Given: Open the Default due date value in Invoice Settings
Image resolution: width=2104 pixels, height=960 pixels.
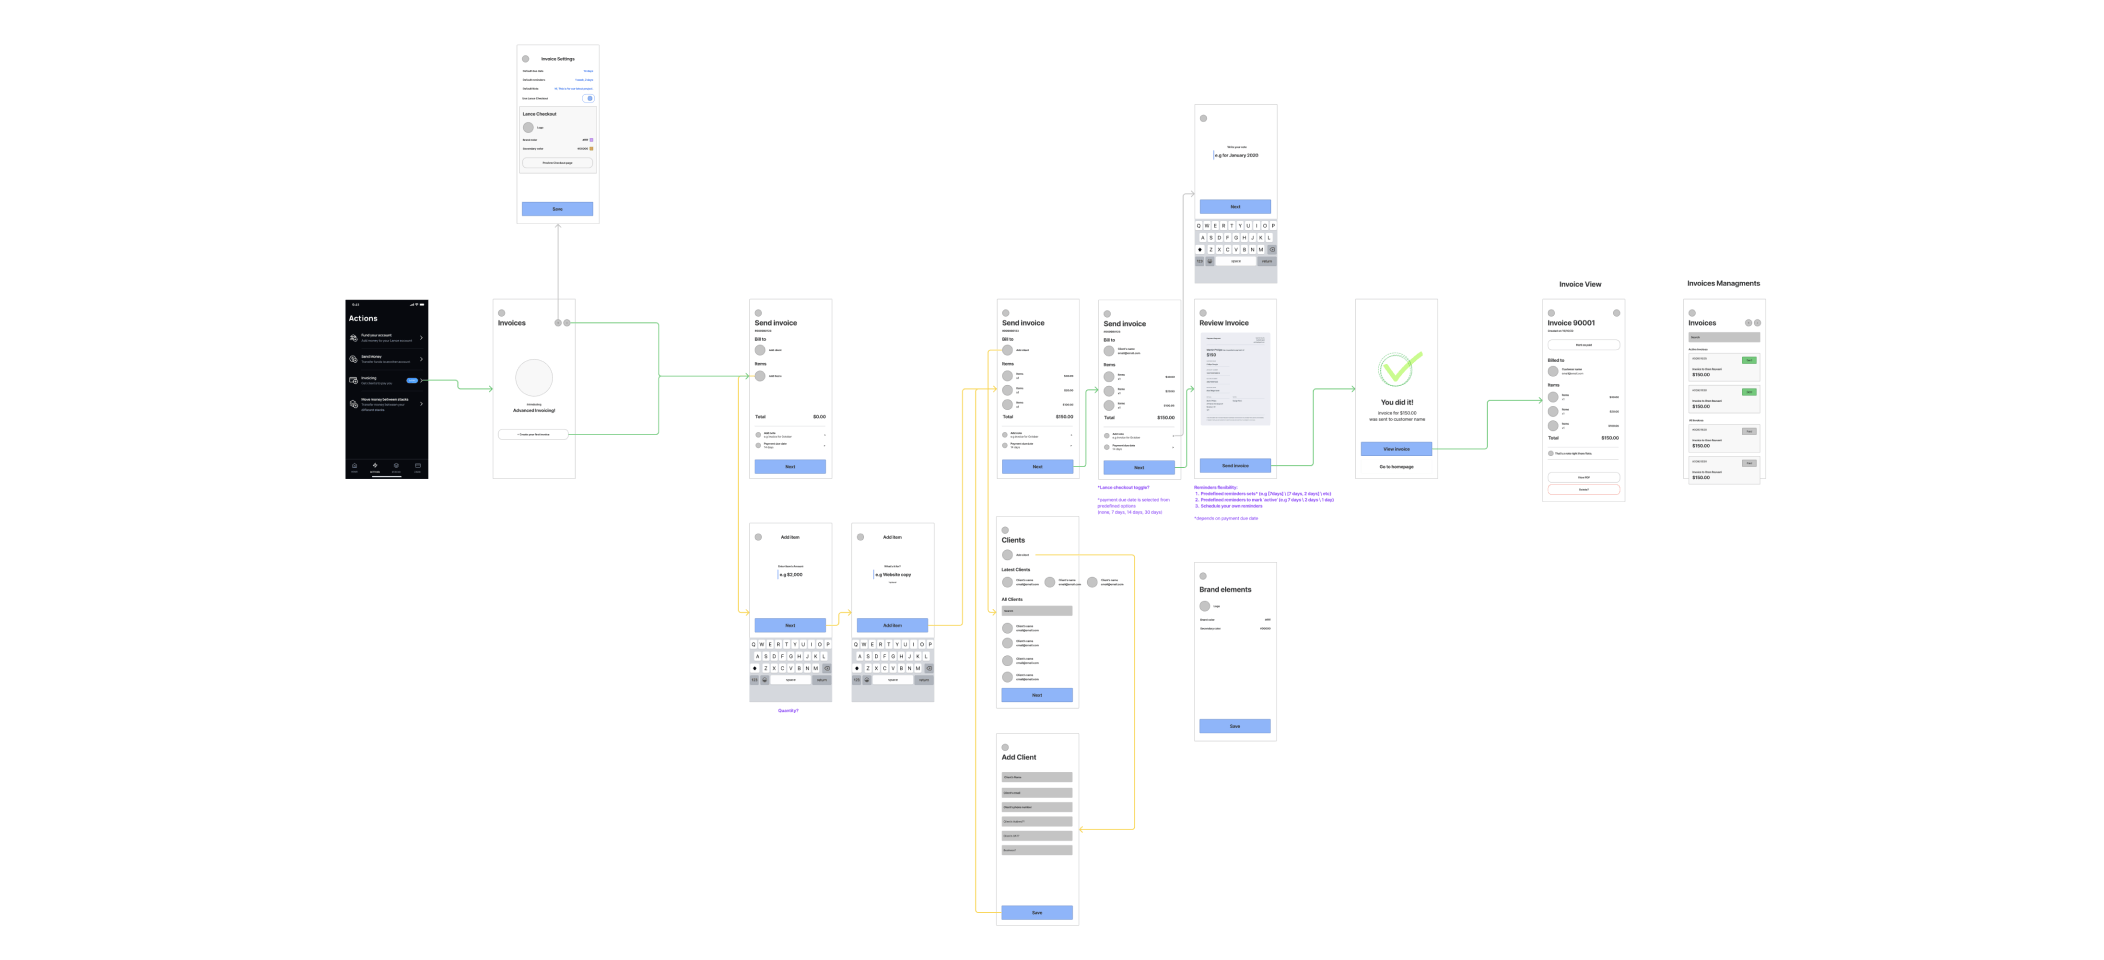Looking at the screenshot, I should tap(588, 71).
